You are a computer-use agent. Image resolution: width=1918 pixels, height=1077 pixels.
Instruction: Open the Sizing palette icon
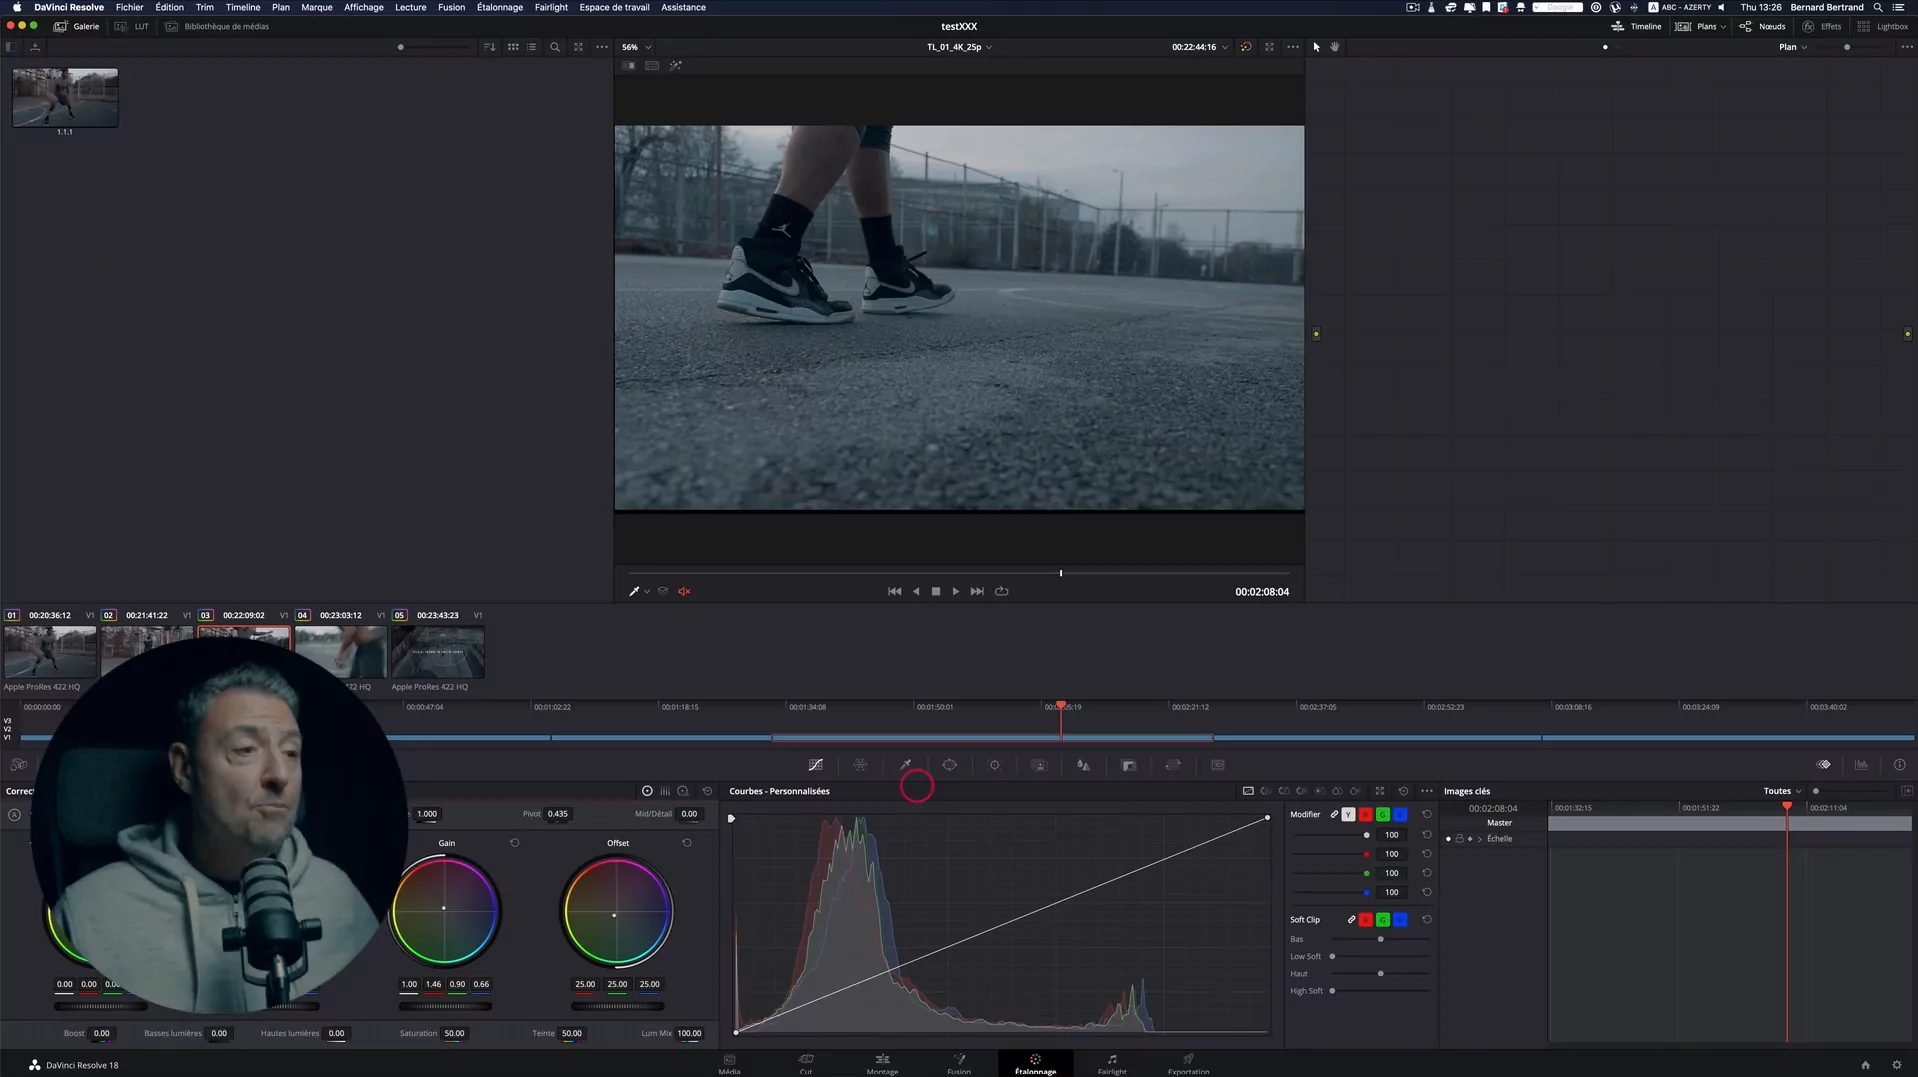(1173, 765)
